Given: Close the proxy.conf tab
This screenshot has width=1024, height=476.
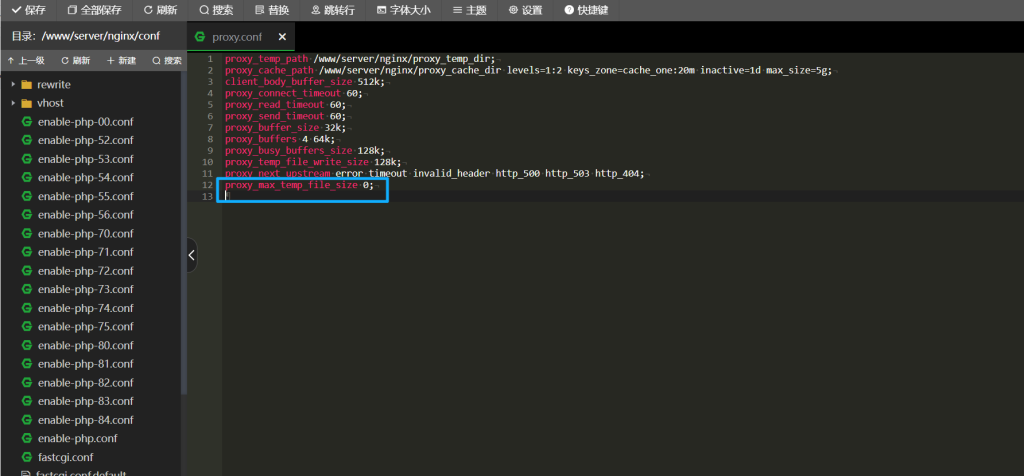Looking at the screenshot, I should point(282,37).
